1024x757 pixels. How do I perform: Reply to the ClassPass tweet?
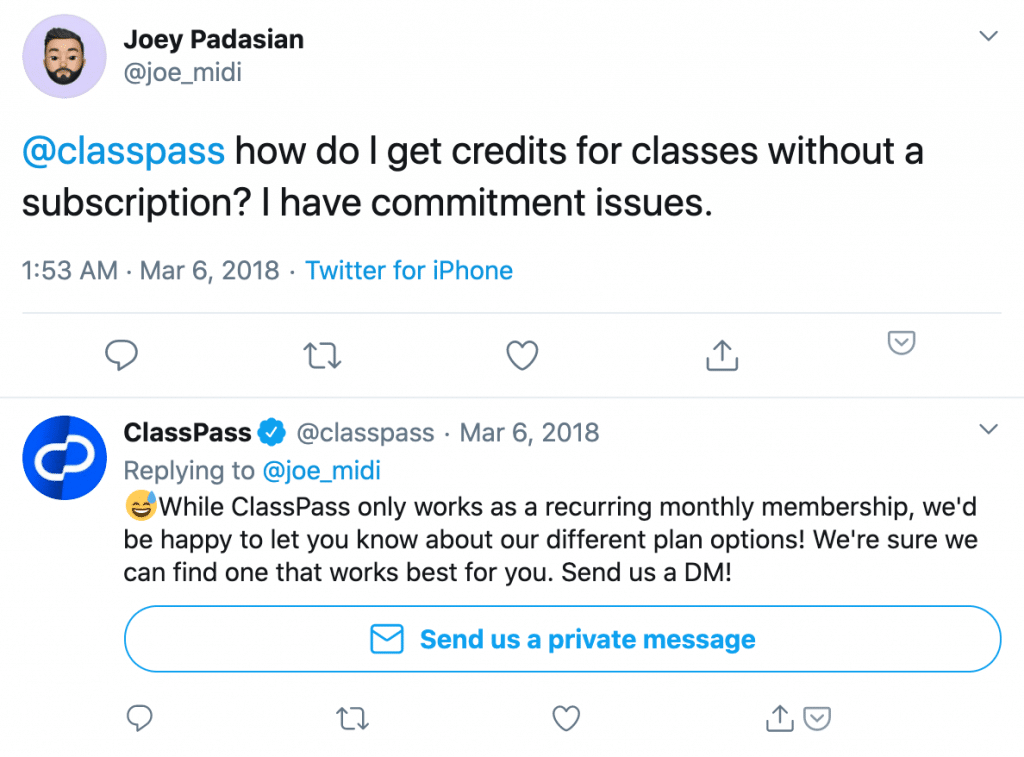(141, 717)
